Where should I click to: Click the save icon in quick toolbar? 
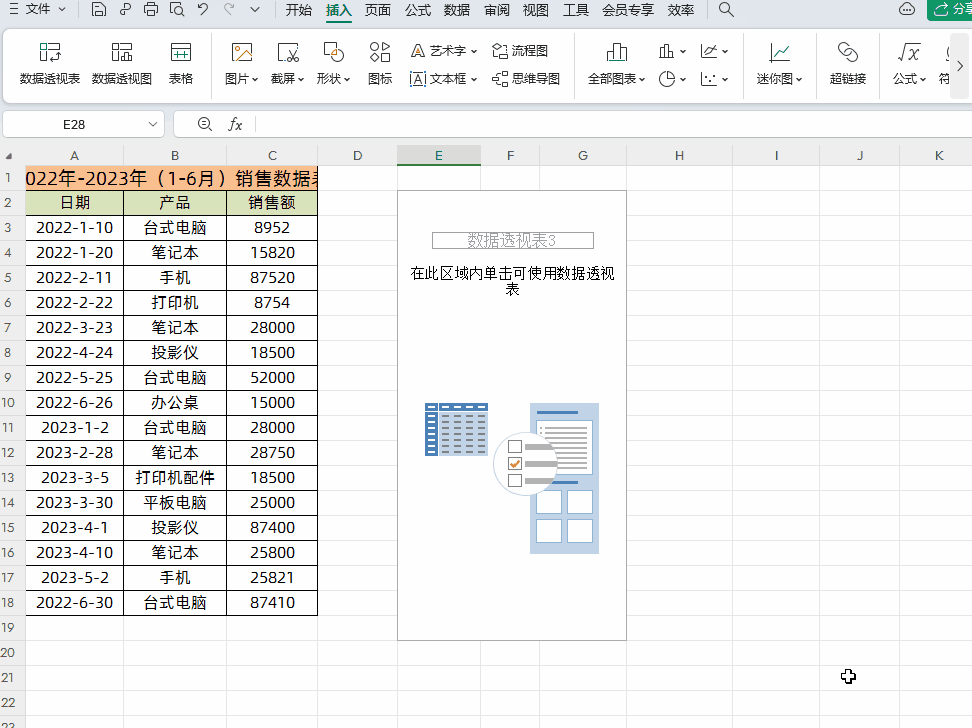[x=99, y=9]
